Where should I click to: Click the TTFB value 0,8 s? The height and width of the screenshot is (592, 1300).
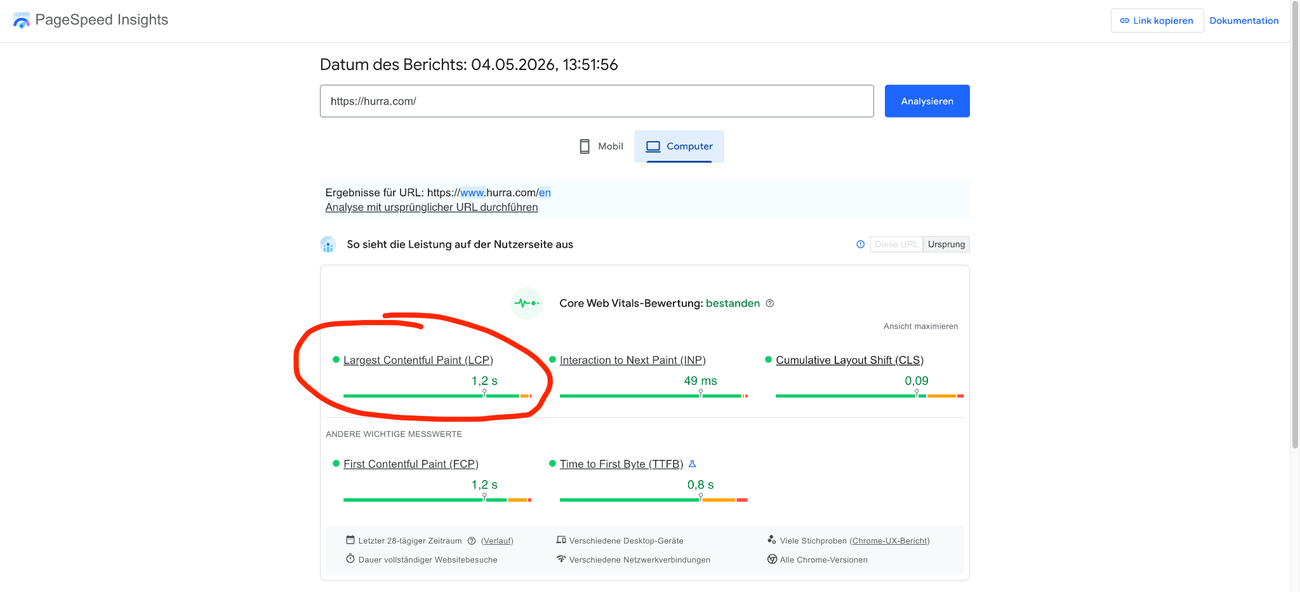click(700, 485)
